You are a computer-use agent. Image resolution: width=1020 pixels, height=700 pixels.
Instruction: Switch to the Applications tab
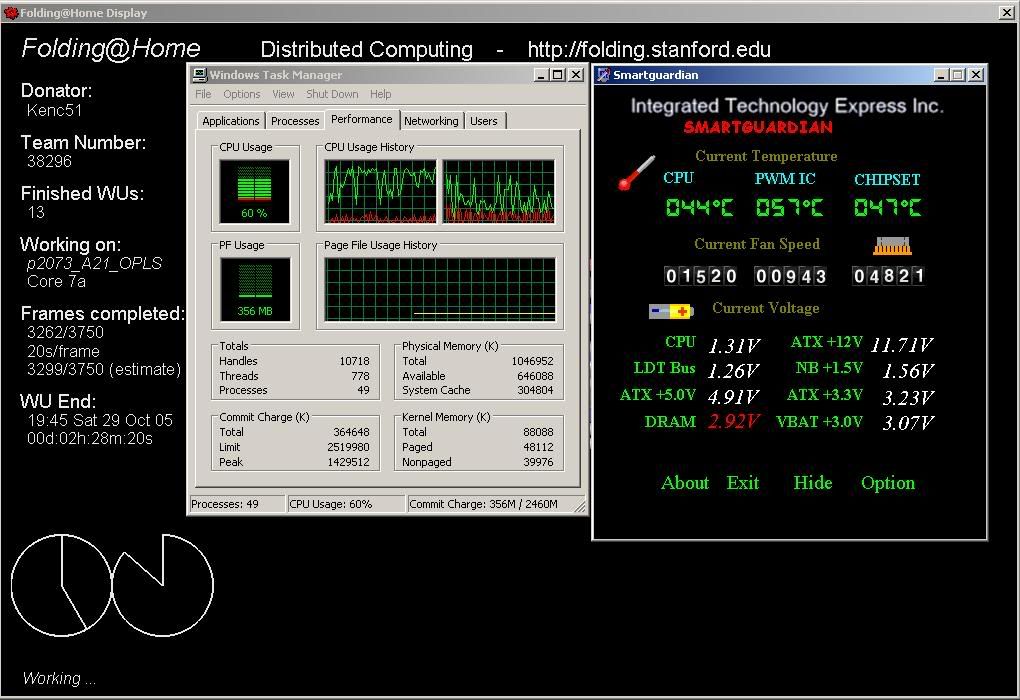click(x=230, y=121)
